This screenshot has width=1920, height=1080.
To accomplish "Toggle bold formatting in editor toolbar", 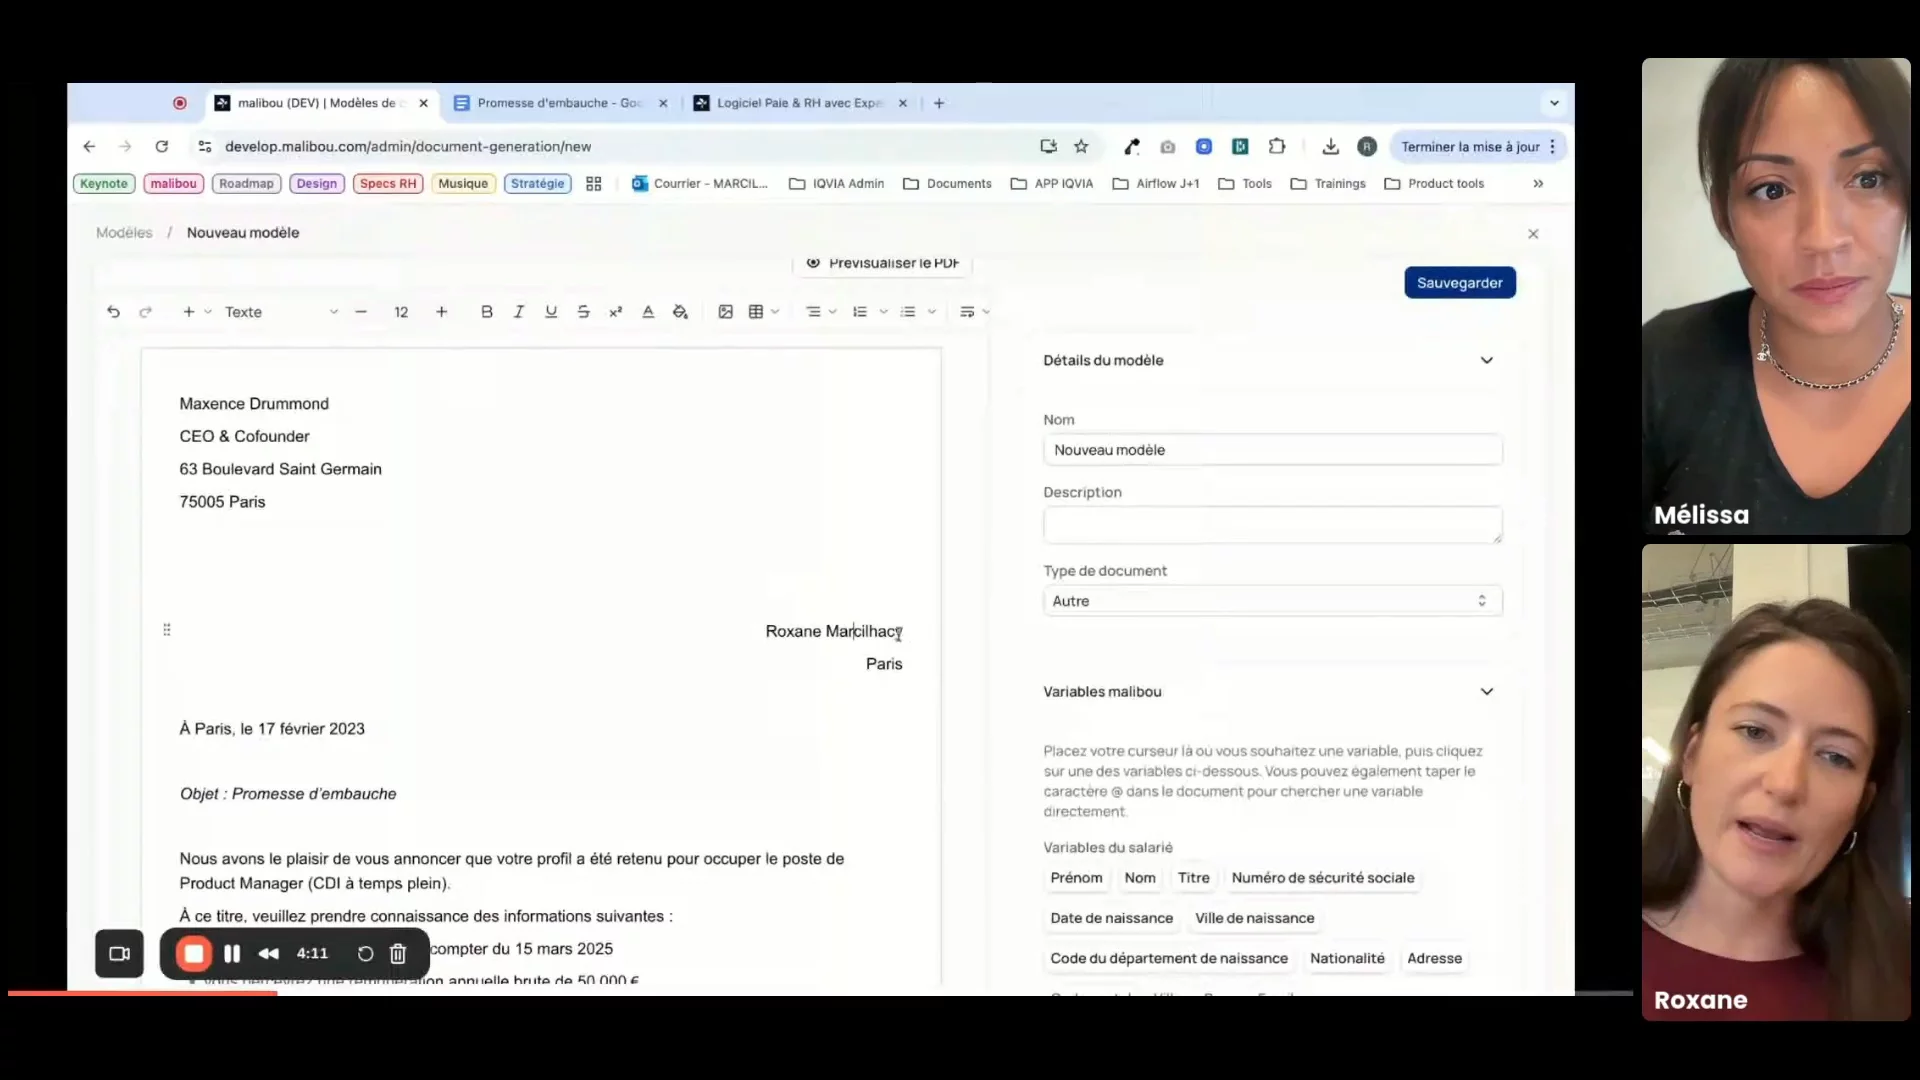I will click(487, 312).
